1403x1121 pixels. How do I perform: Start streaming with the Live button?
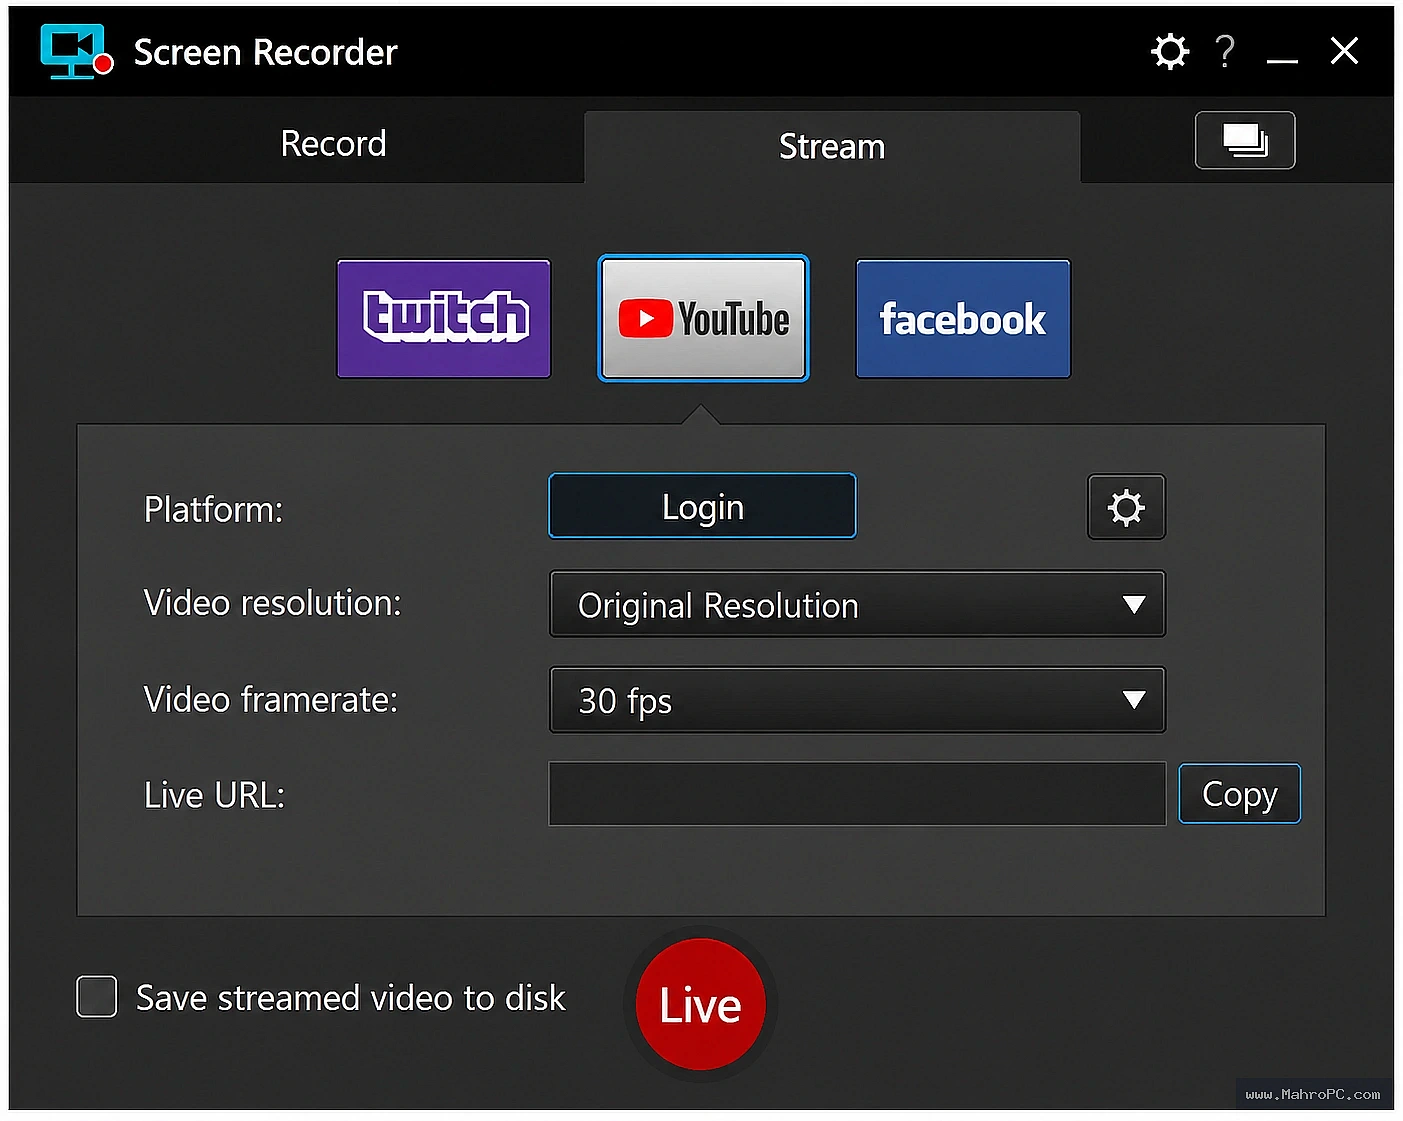701,1004
